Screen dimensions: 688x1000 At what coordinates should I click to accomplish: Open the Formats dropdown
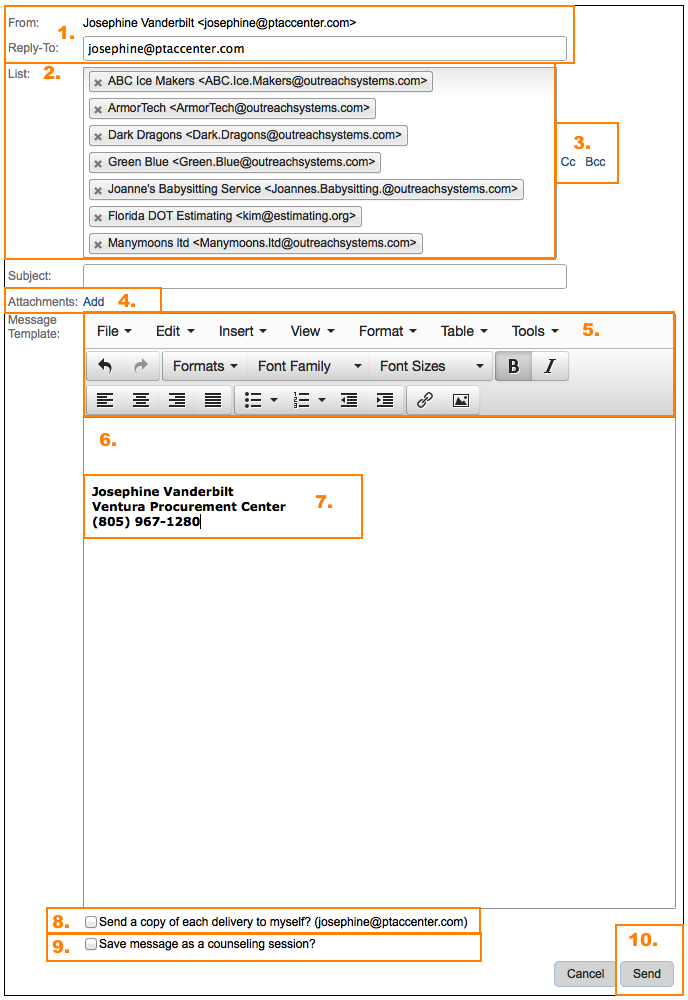click(205, 366)
